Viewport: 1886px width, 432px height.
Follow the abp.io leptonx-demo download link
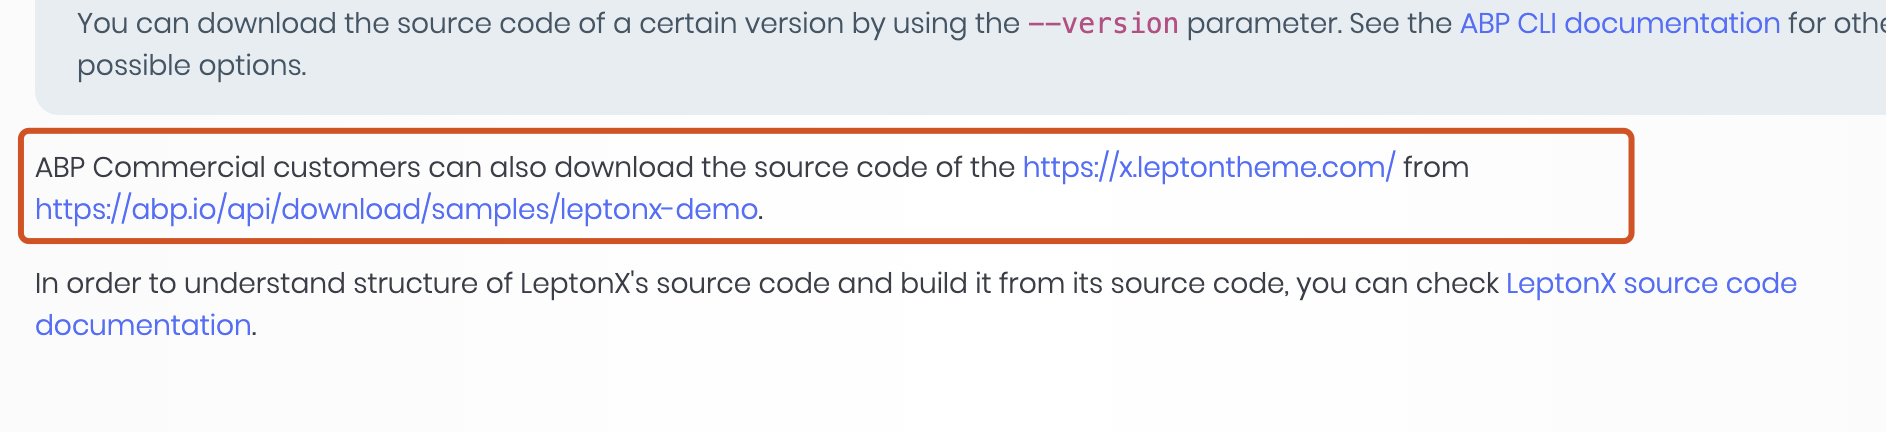[396, 209]
